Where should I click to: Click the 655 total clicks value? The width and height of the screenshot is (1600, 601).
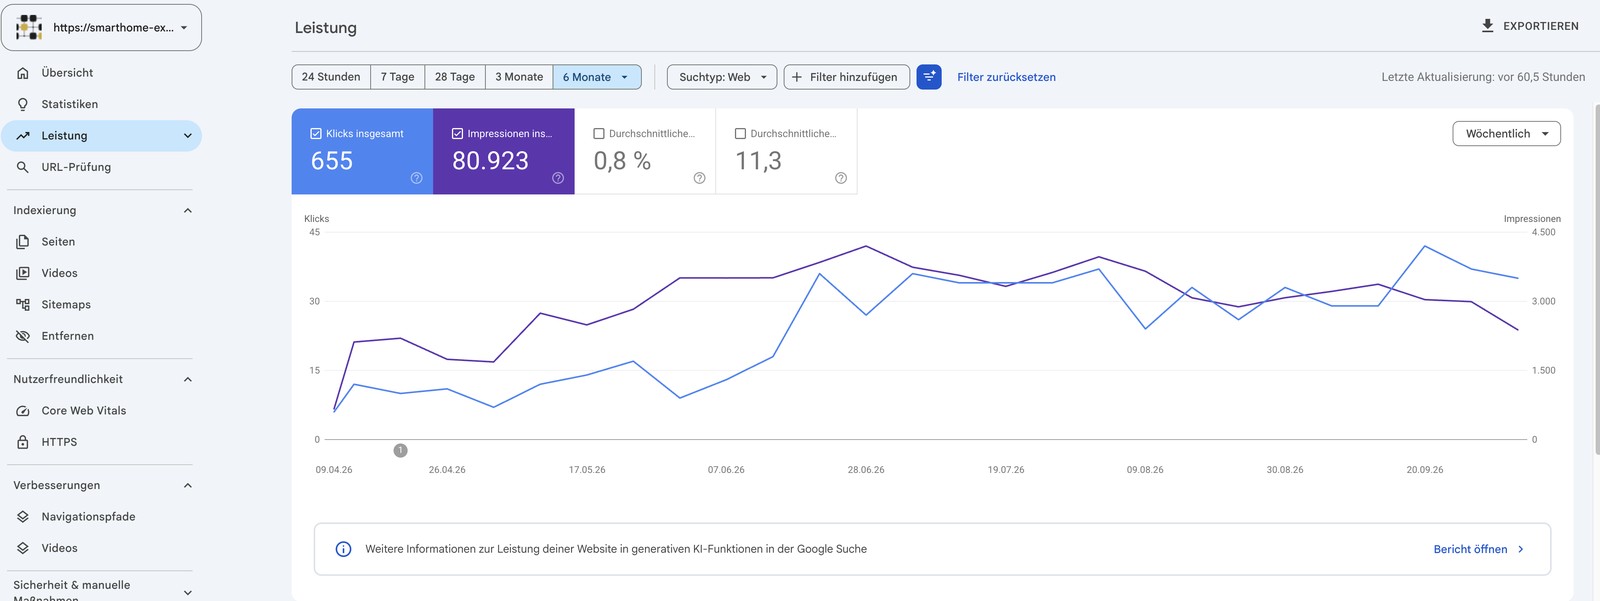[332, 161]
